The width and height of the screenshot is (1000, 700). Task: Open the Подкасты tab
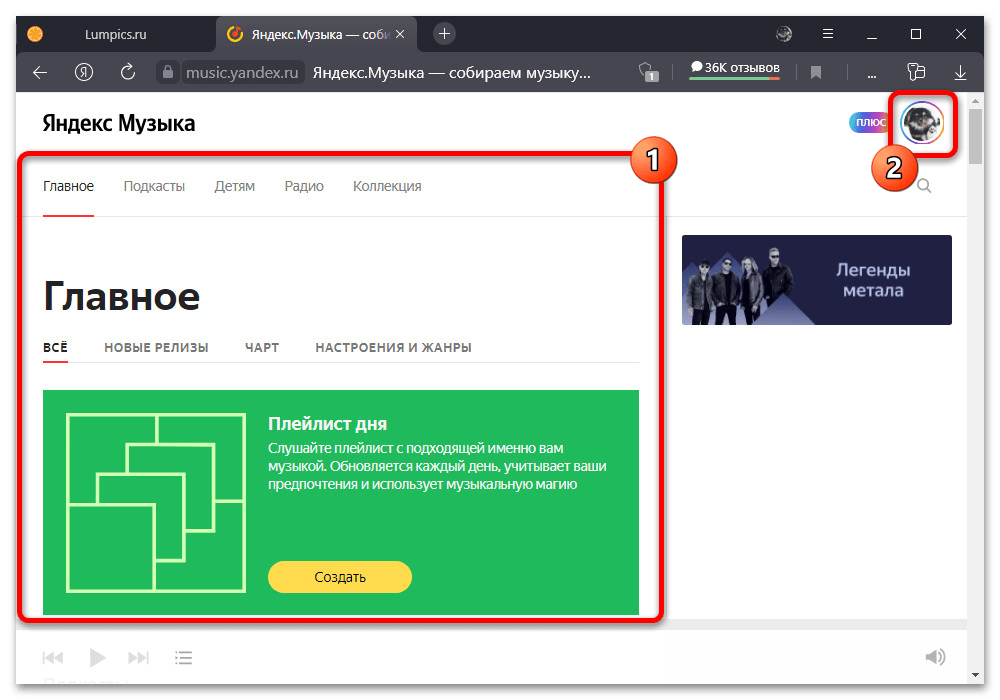[x=154, y=186]
